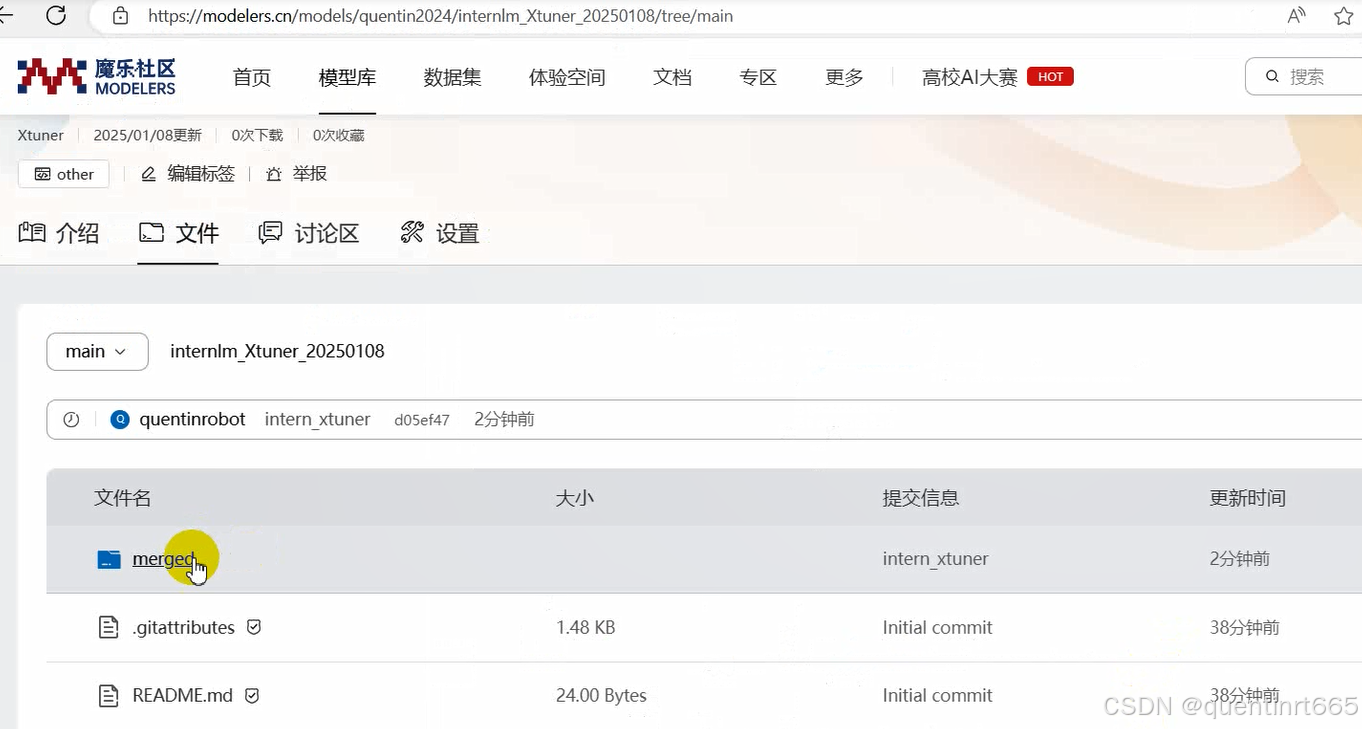Screen dimensions: 1362x729
Task: Click the README.md file icon
Action: (x=109, y=696)
